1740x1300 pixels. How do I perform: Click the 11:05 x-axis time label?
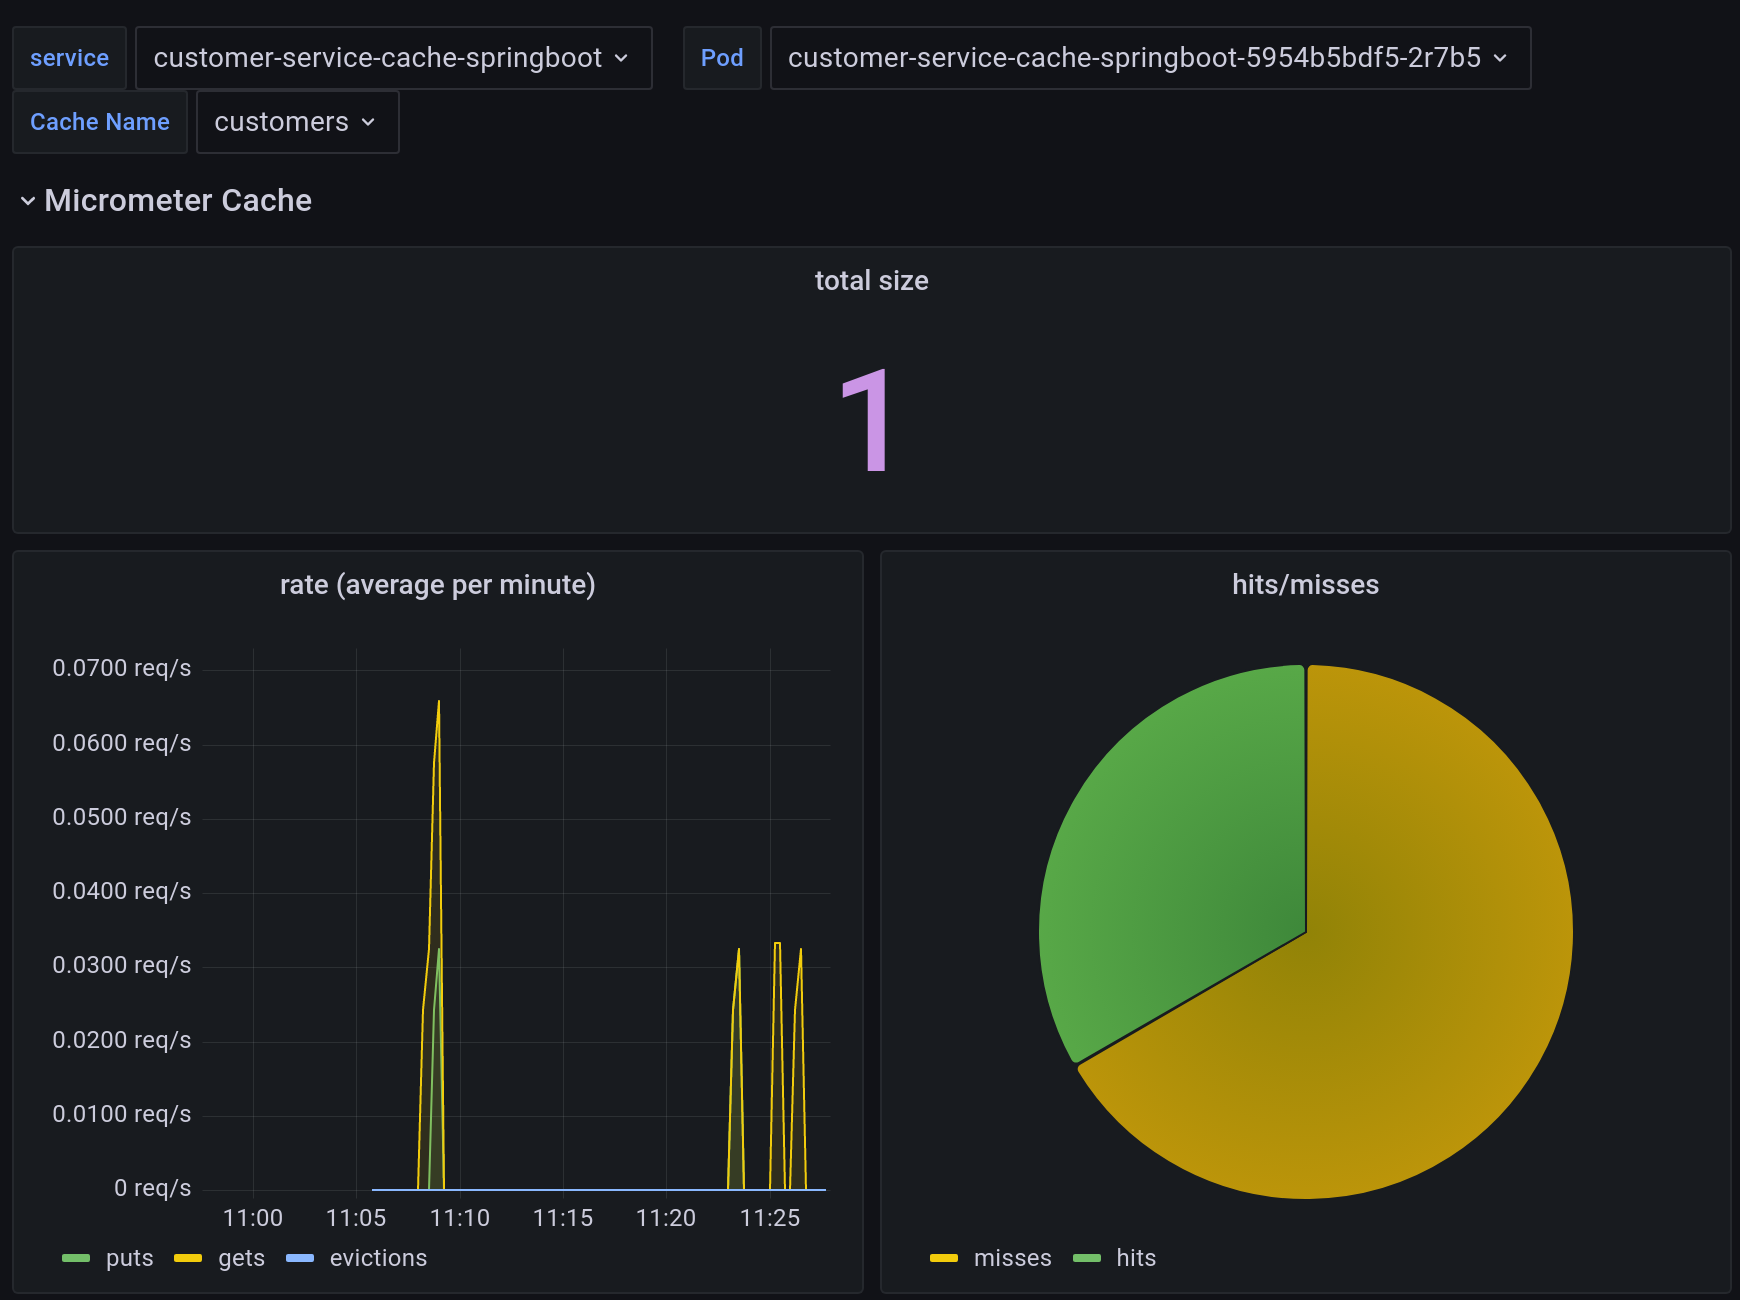(356, 1218)
